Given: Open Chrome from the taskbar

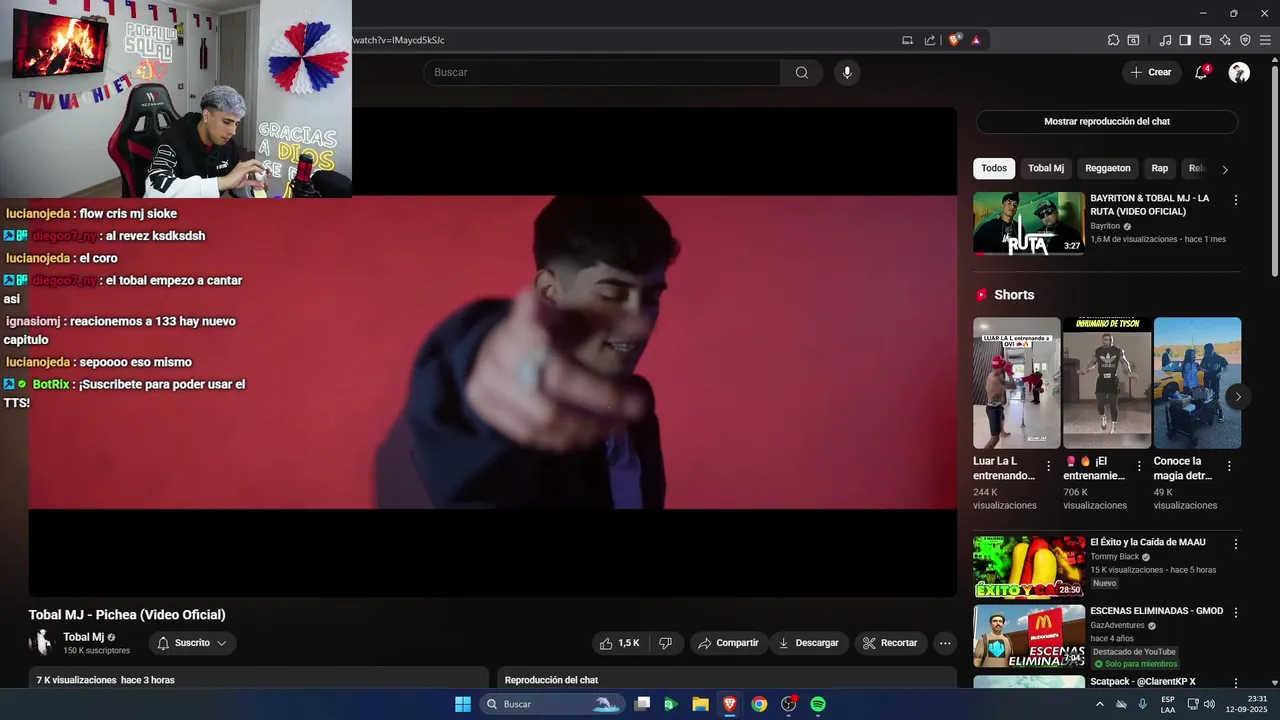Looking at the screenshot, I should 759,704.
